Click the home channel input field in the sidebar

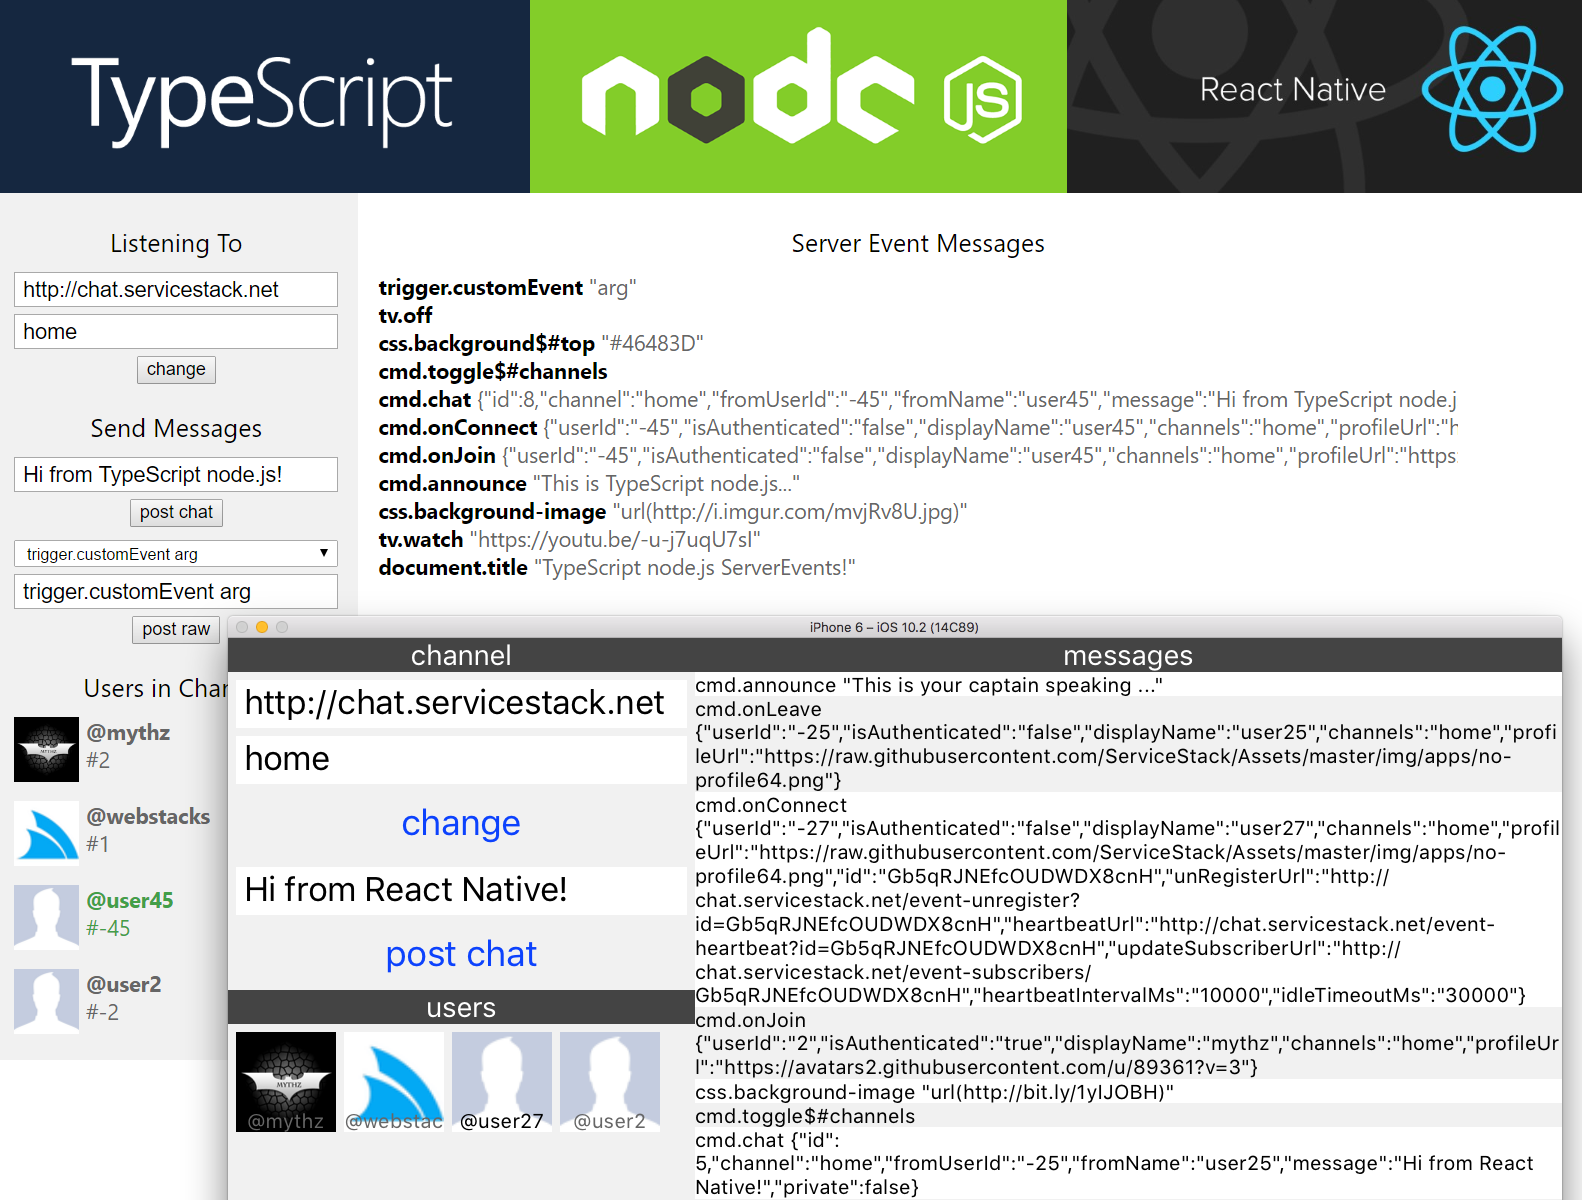click(176, 332)
